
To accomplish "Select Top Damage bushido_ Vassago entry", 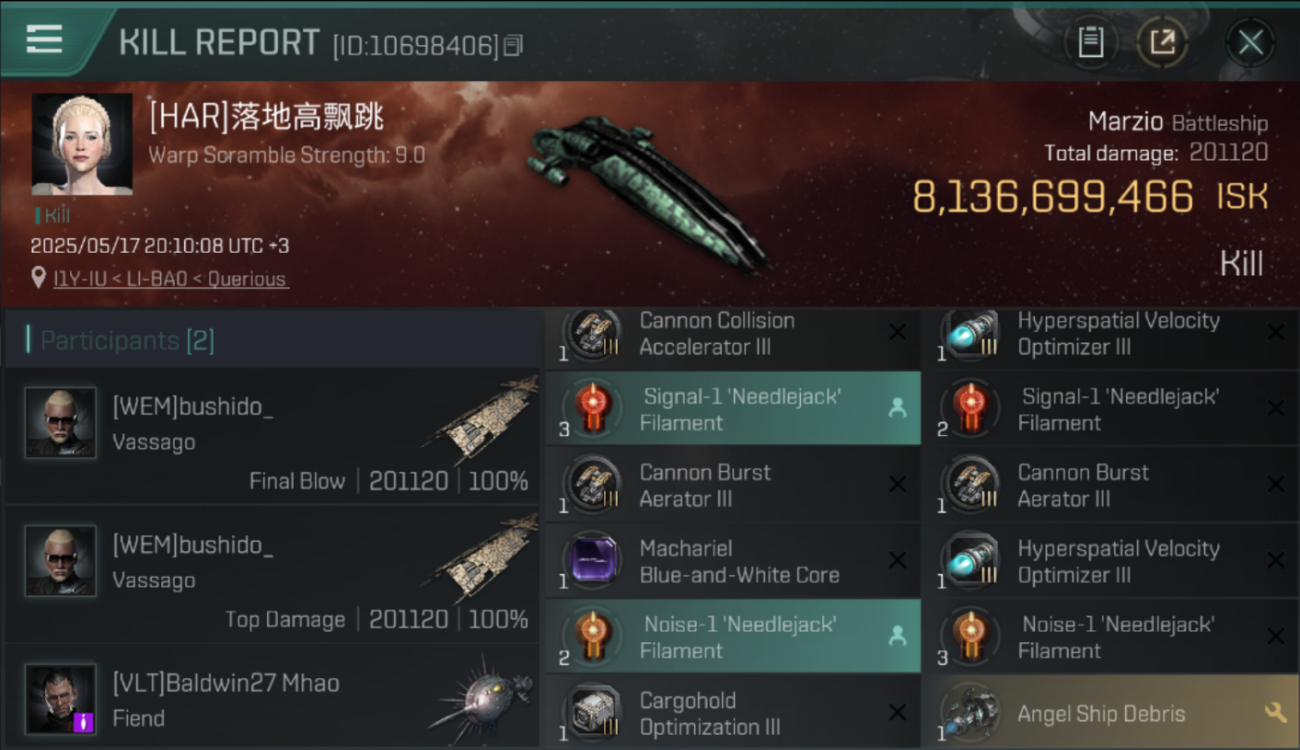I will pyautogui.click(x=272, y=575).
